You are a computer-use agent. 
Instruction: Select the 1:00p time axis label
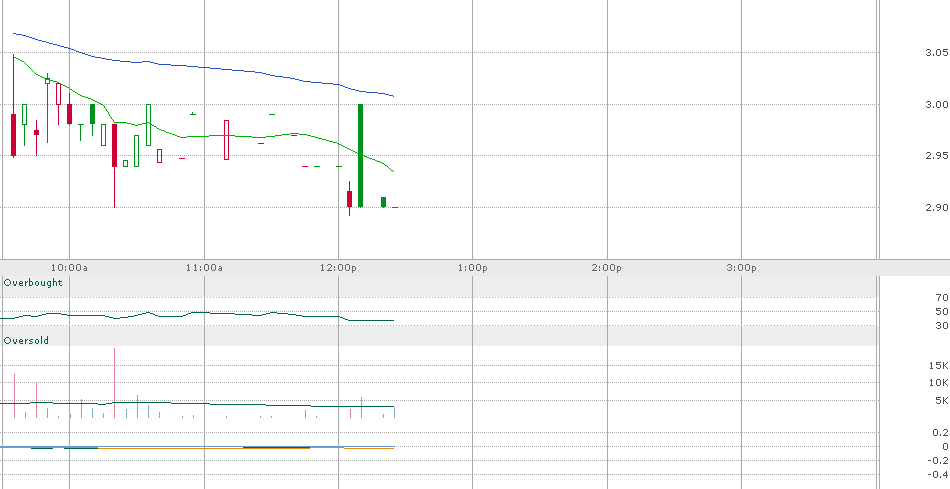(x=473, y=268)
